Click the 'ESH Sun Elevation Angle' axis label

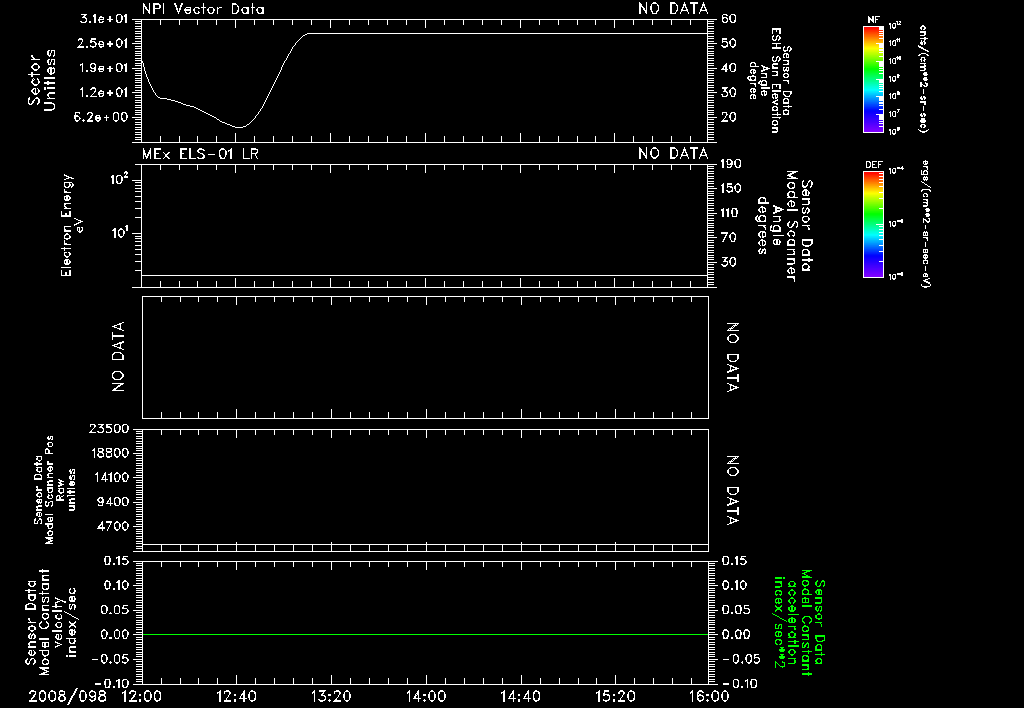coord(770,80)
